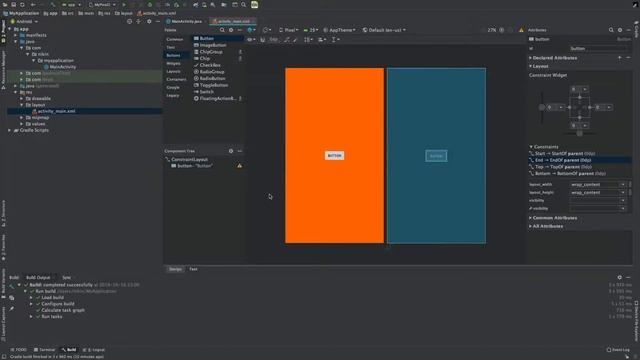
Task: Select the button in the orange design preview
Action: coord(334,156)
